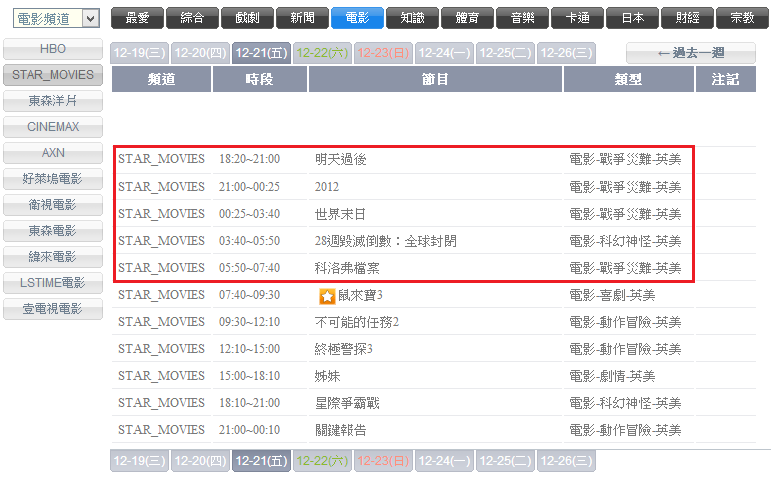Select program title 2012
Screen dimensions: 773x478
point(327,187)
